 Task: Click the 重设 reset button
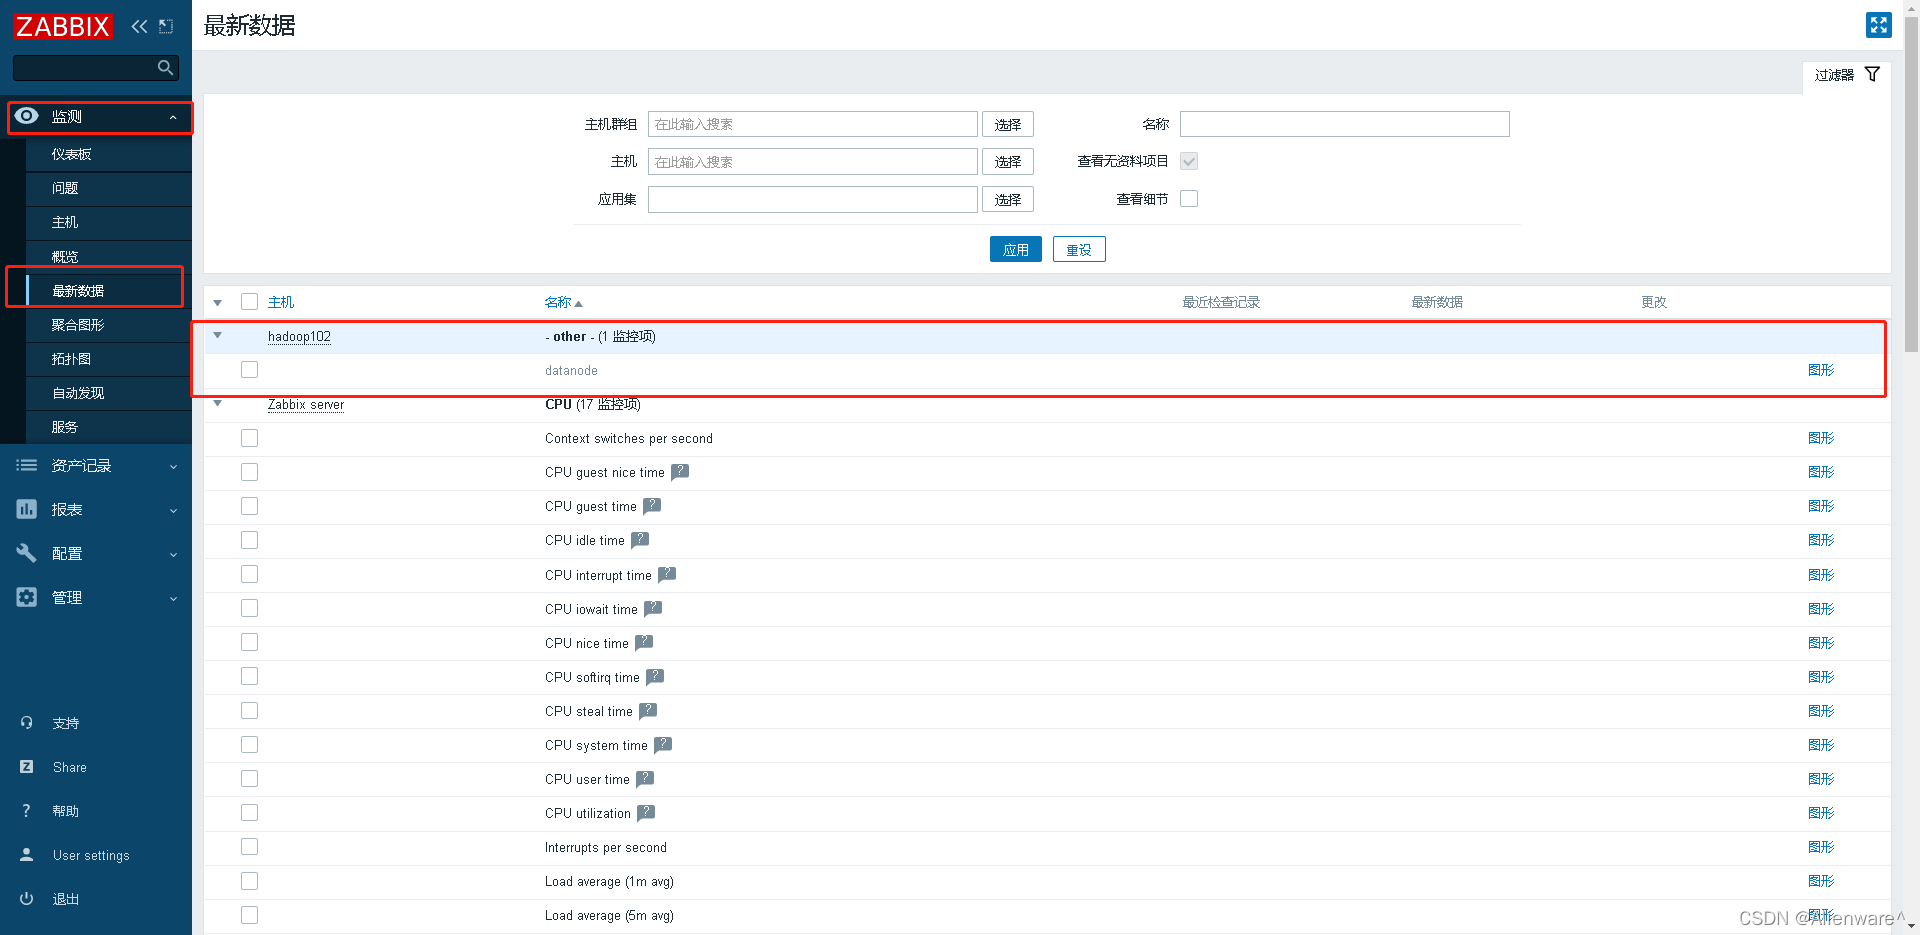[1079, 249]
